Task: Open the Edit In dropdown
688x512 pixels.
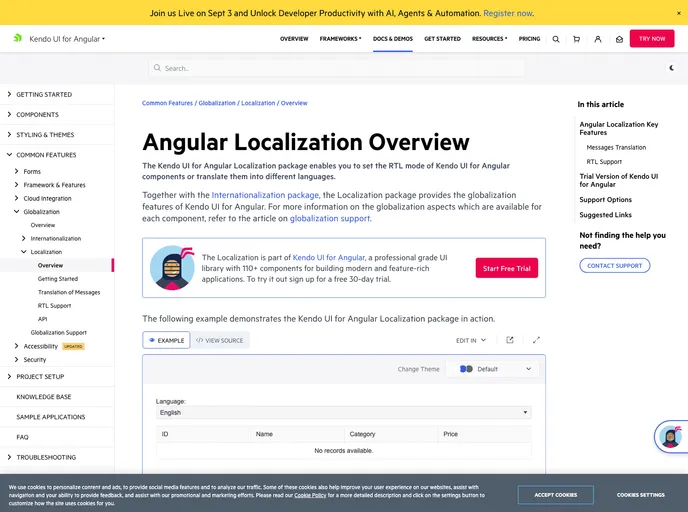Action: coord(471,340)
